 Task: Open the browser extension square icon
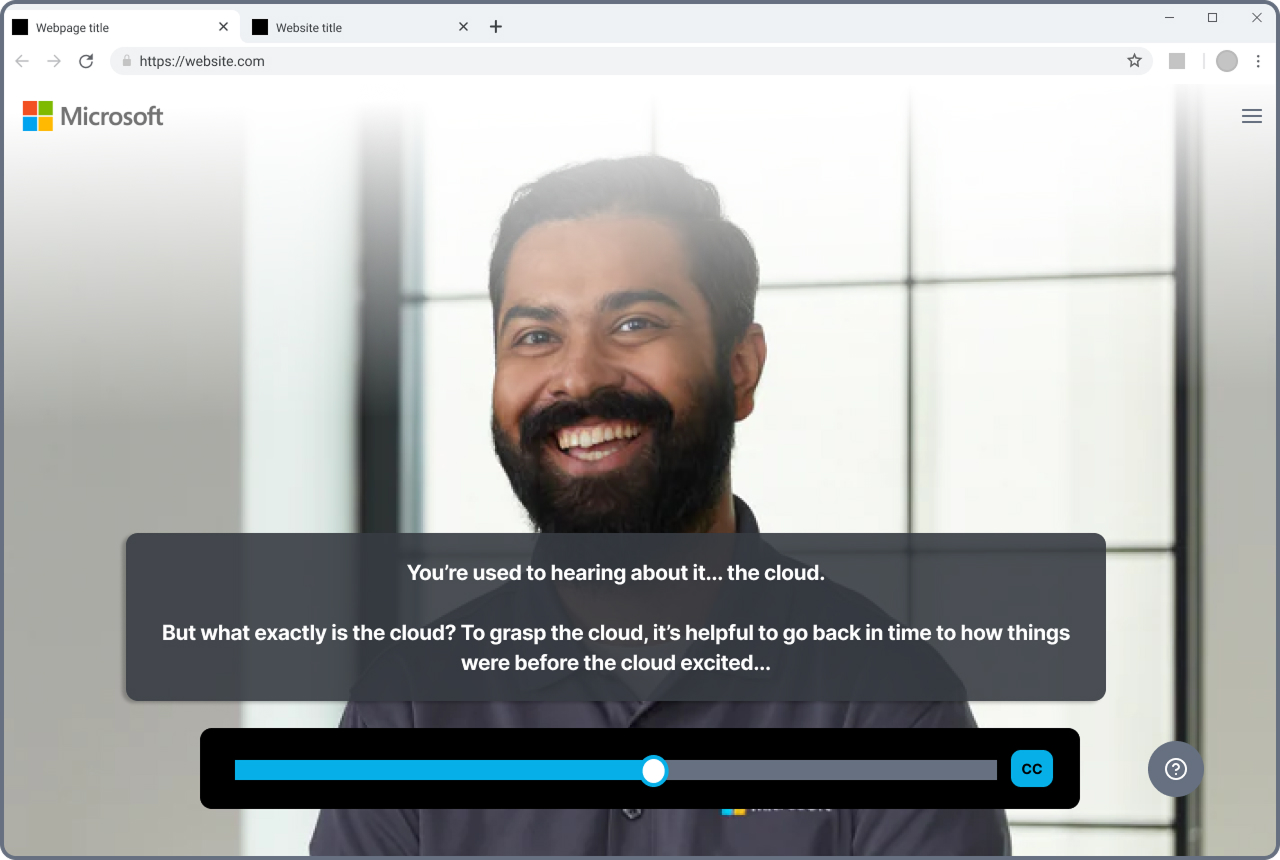pyautogui.click(x=1177, y=61)
